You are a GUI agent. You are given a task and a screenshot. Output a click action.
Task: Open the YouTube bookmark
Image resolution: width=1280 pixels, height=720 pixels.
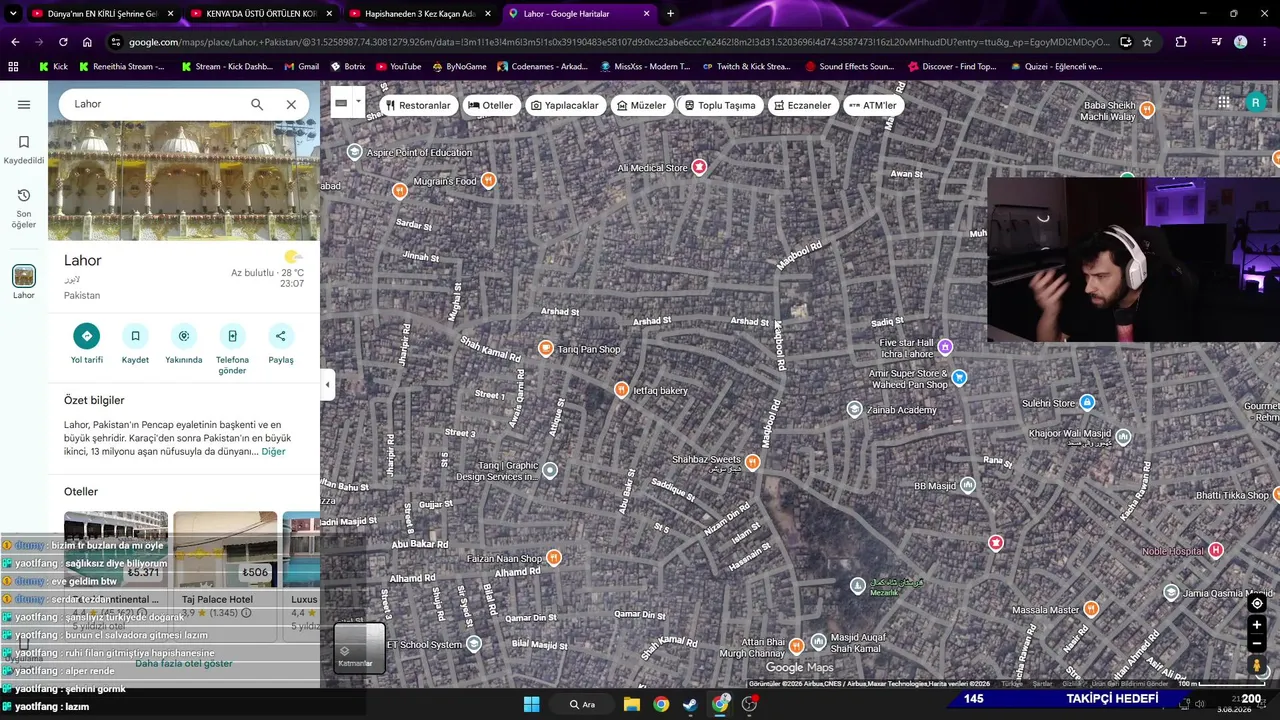[x=397, y=66]
